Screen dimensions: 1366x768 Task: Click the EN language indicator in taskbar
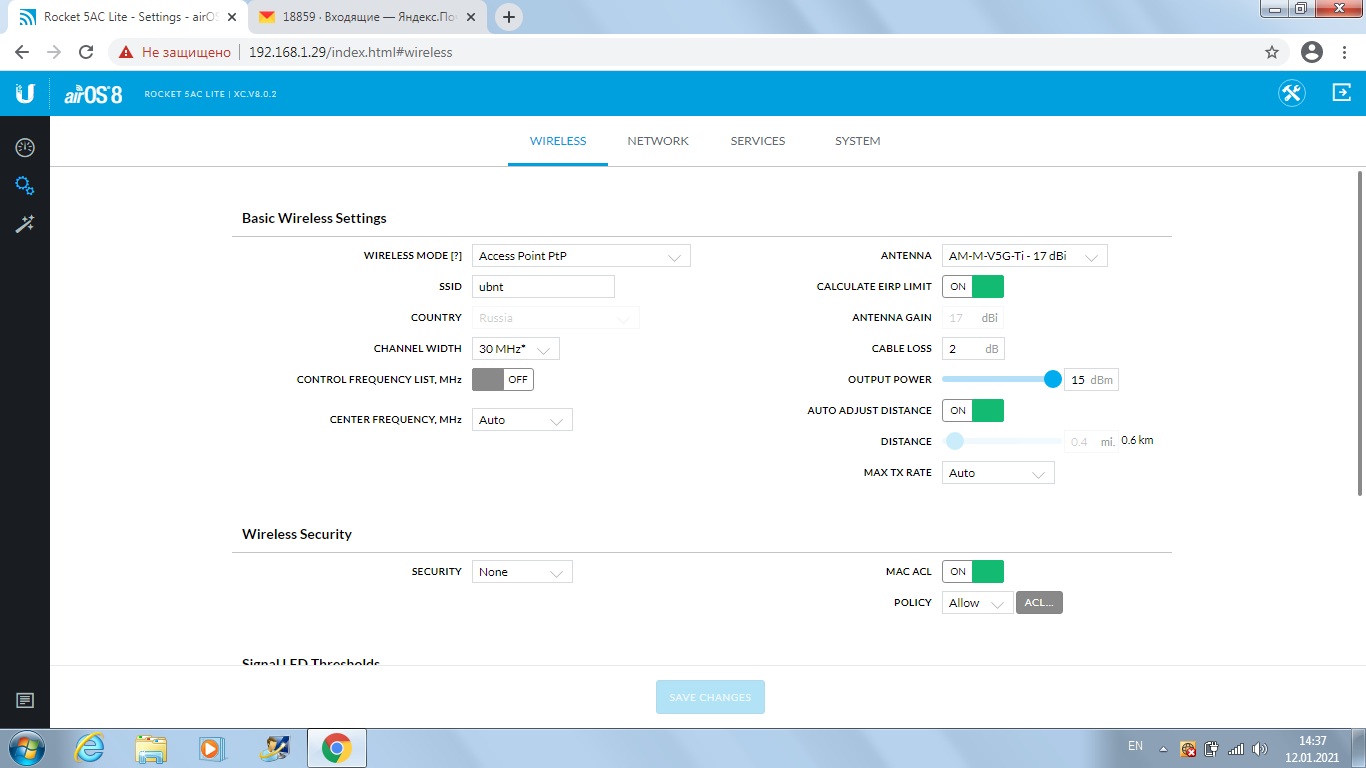click(1135, 746)
